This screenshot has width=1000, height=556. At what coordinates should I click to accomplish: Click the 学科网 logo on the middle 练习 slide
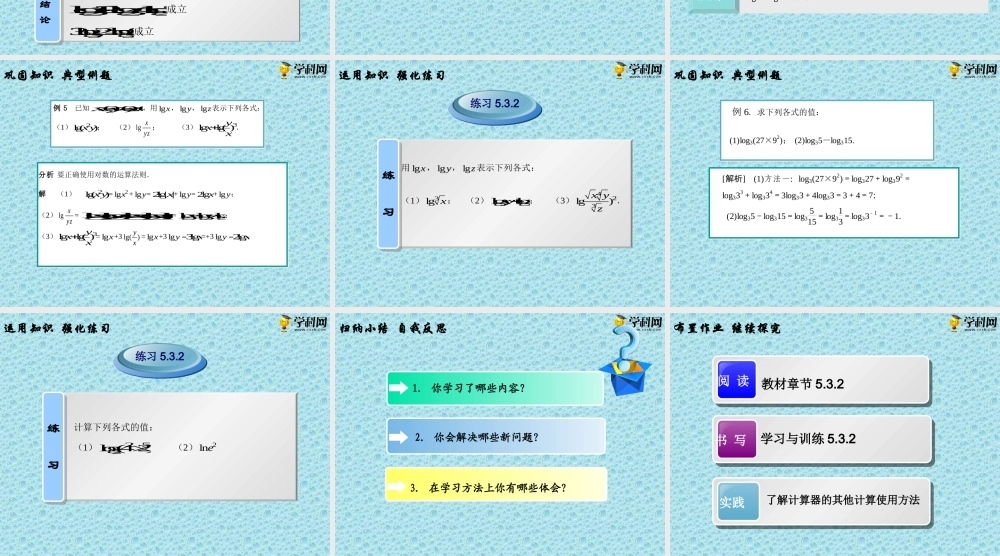coord(638,70)
